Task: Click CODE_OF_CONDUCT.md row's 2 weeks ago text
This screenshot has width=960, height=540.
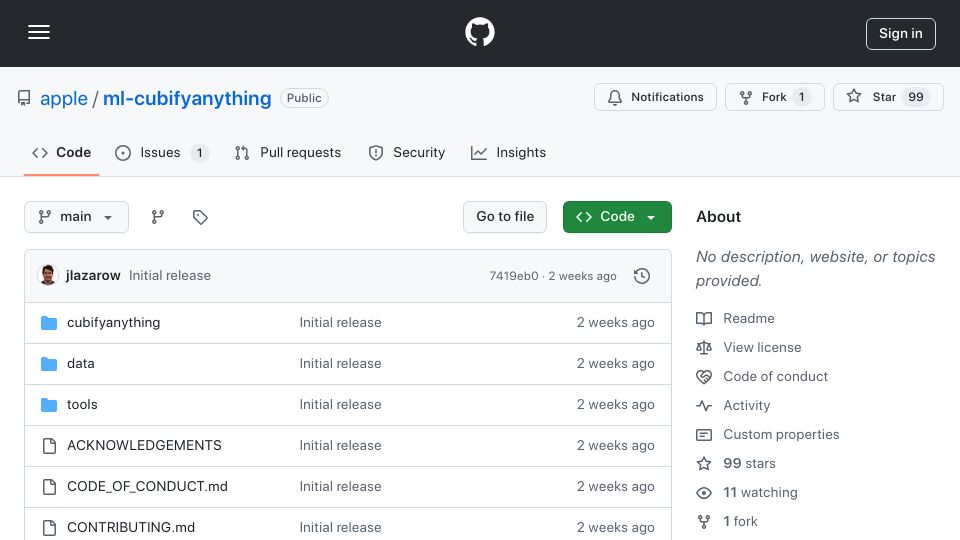Action: pos(615,487)
